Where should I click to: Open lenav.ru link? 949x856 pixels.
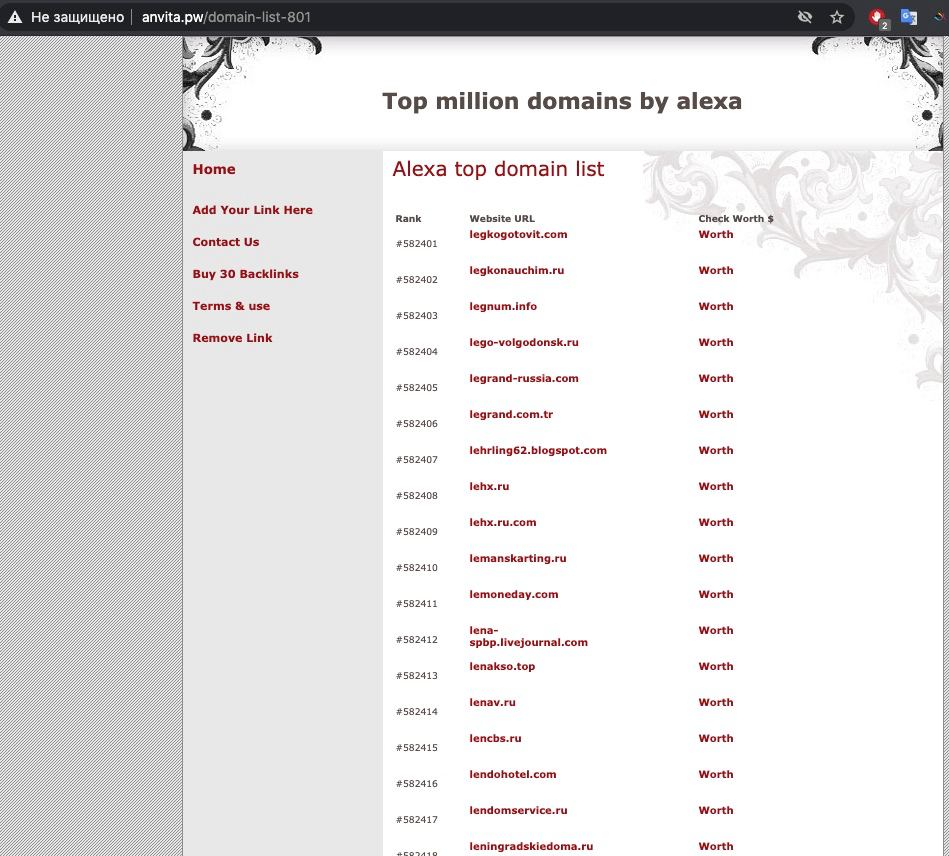(x=492, y=703)
